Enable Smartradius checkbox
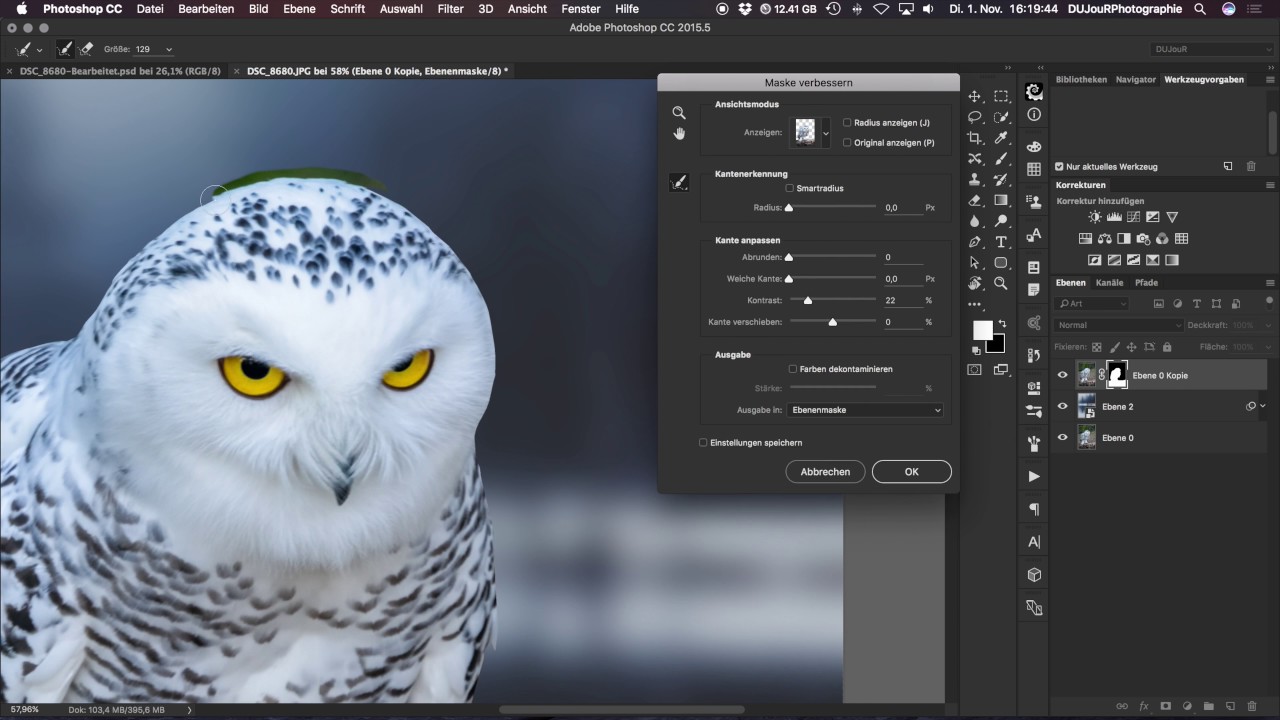 pos(790,188)
